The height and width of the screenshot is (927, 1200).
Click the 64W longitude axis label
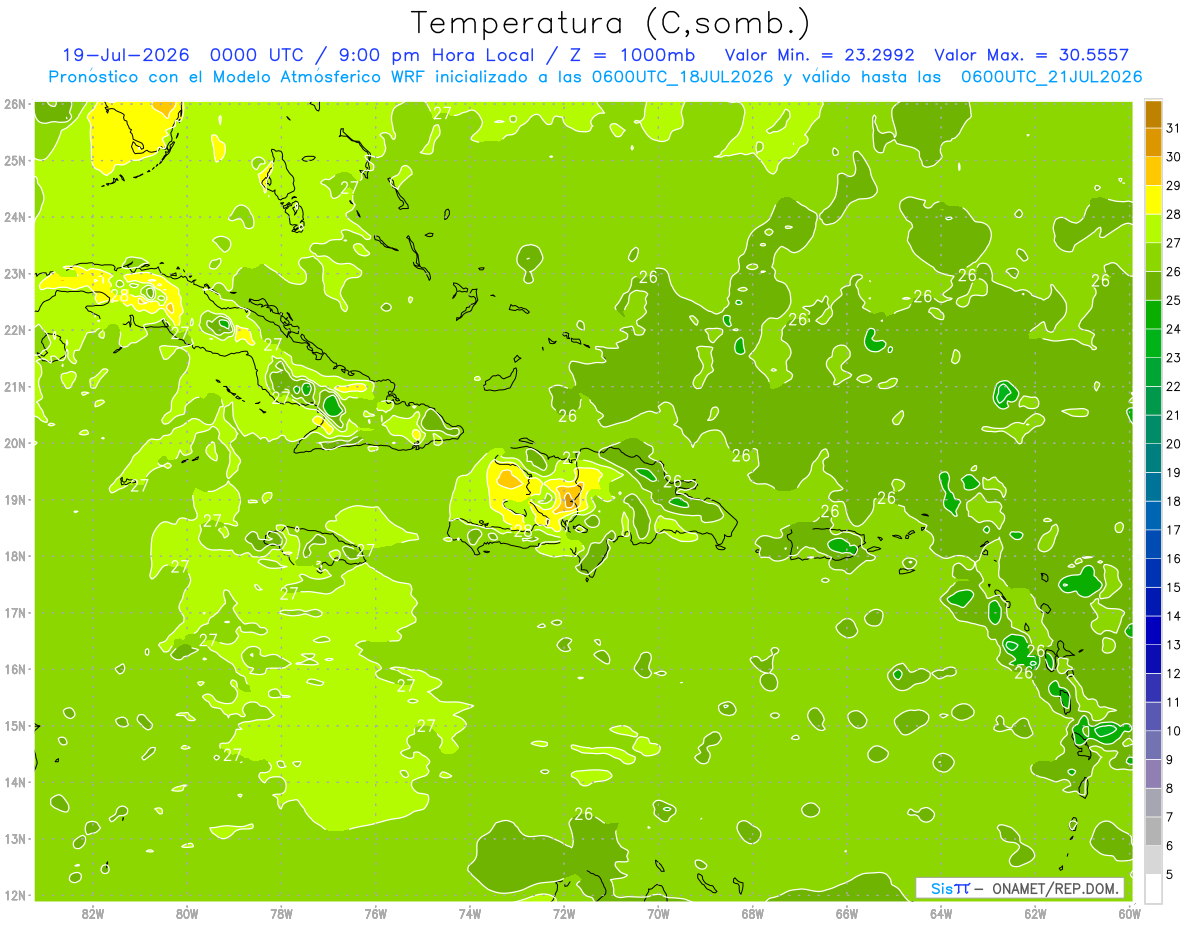click(x=941, y=913)
